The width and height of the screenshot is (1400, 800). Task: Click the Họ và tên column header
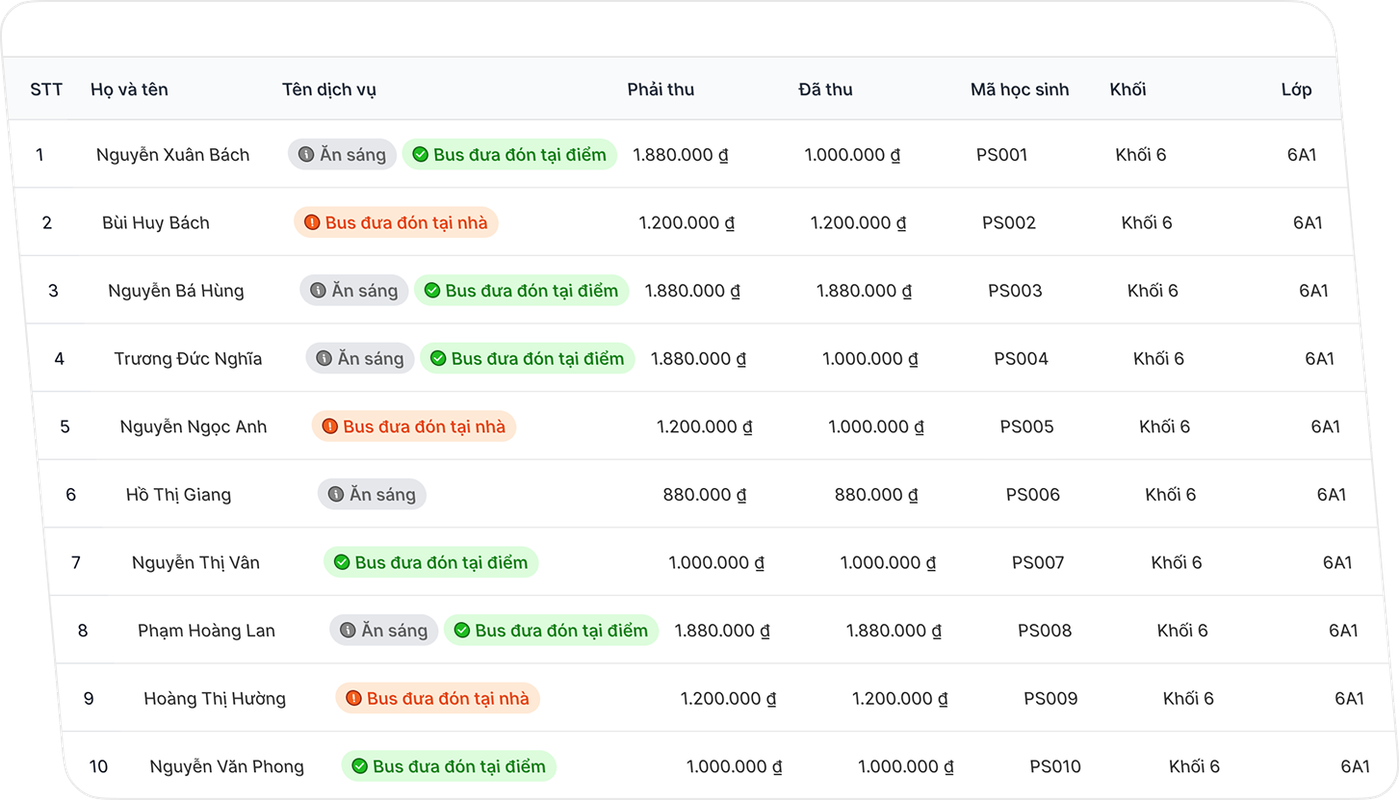(x=129, y=90)
